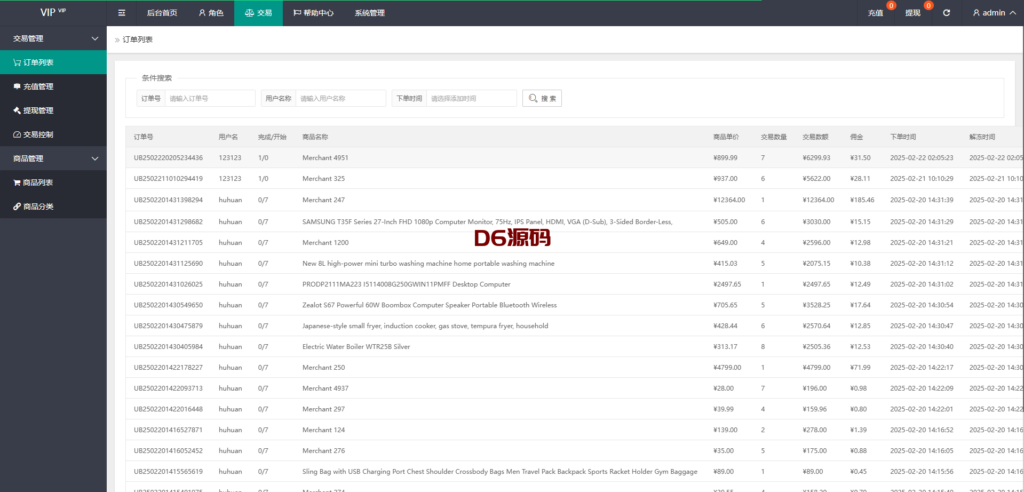Click order time 2025-02-20 14:22:09
Viewport: 1024px width, 492px height.
(922, 388)
